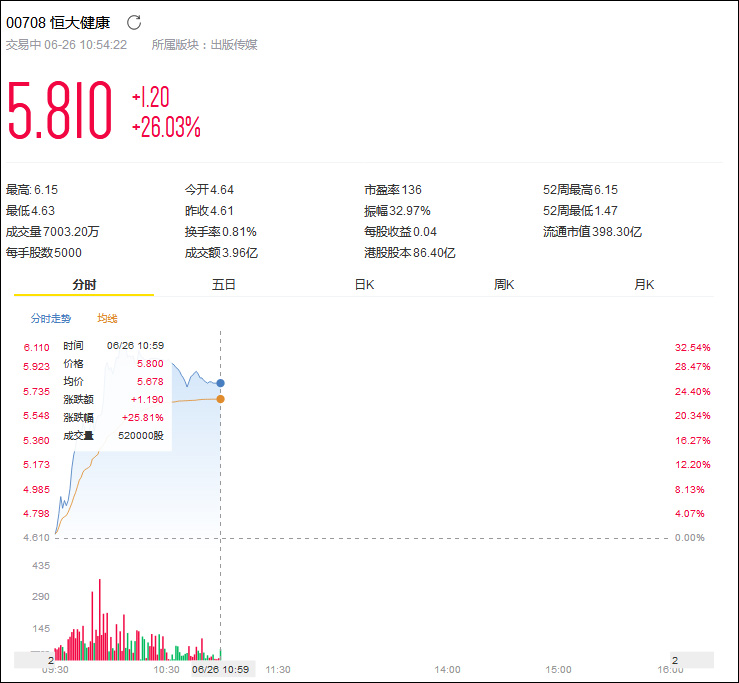Open the 日K chart tab
Image resolution: width=739 pixels, height=683 pixels.
point(364,285)
